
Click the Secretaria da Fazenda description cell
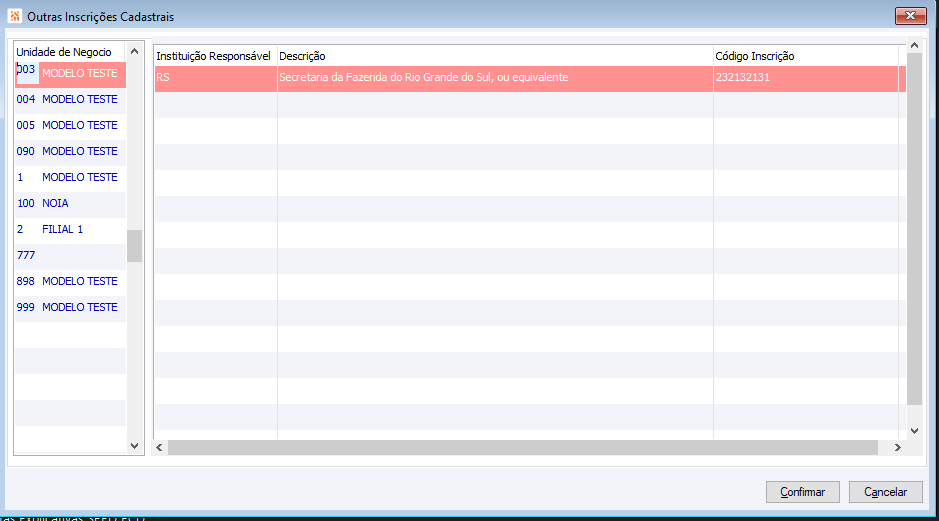(495, 78)
